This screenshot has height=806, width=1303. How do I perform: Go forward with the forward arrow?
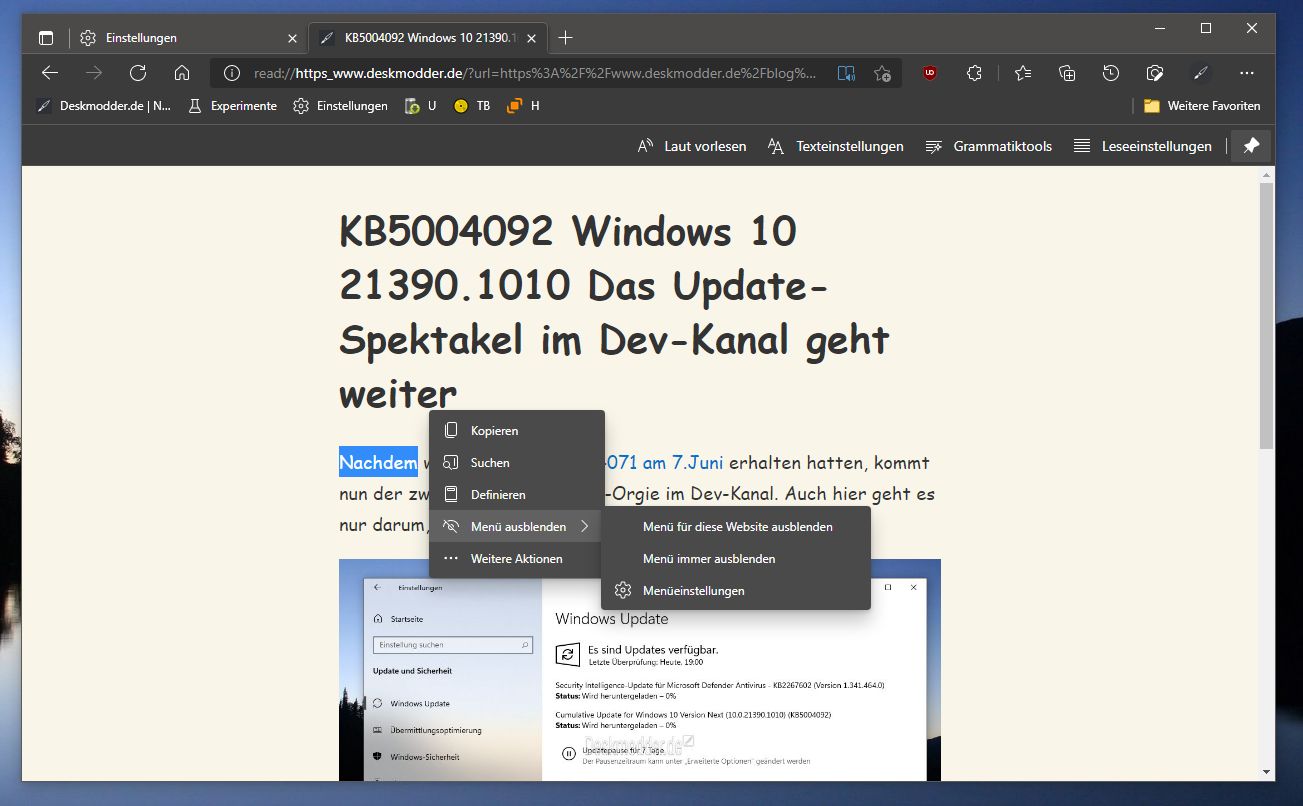94,73
